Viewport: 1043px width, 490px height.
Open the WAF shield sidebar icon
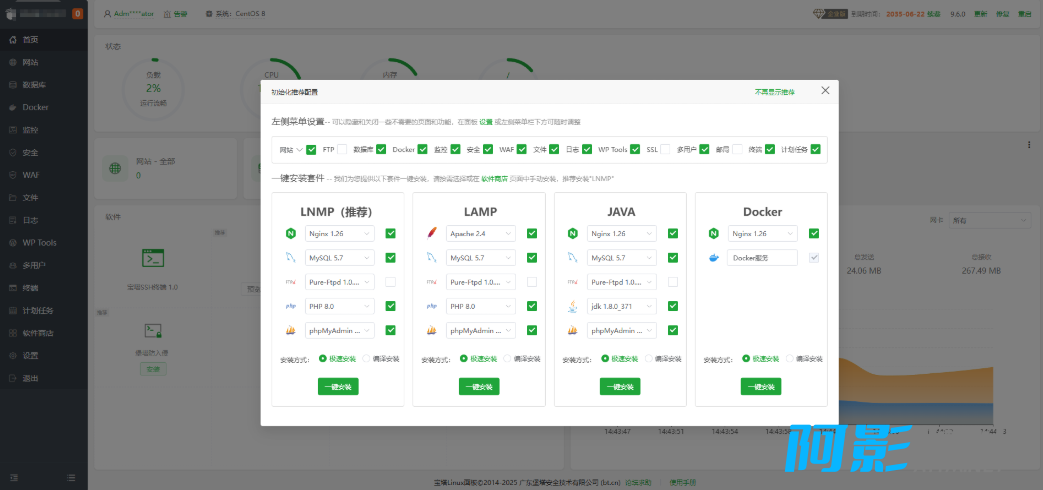point(13,176)
